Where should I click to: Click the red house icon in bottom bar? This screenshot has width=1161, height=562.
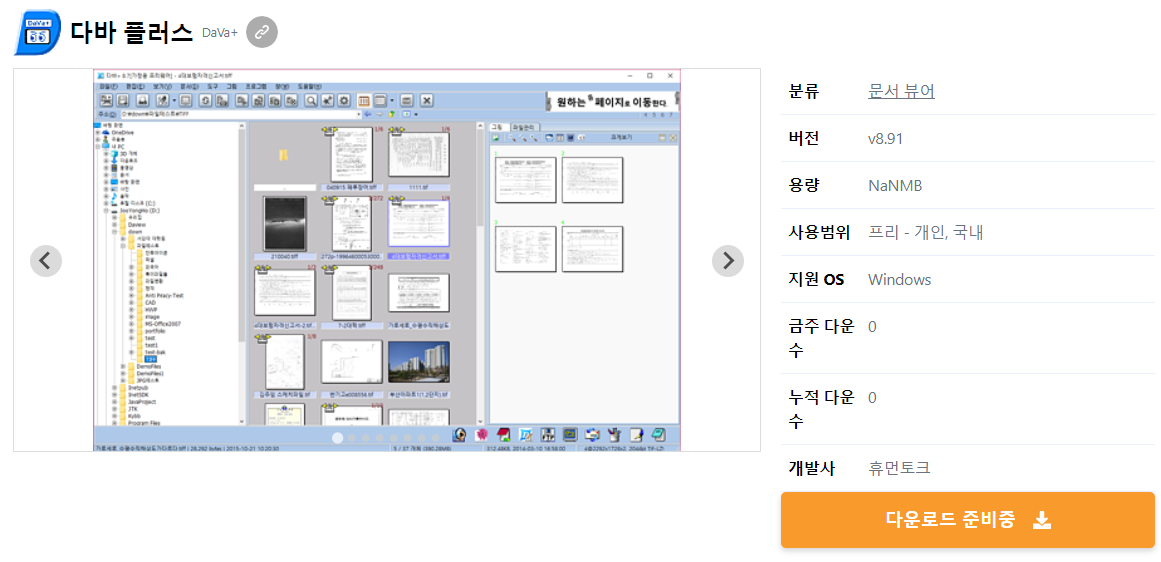[503, 435]
